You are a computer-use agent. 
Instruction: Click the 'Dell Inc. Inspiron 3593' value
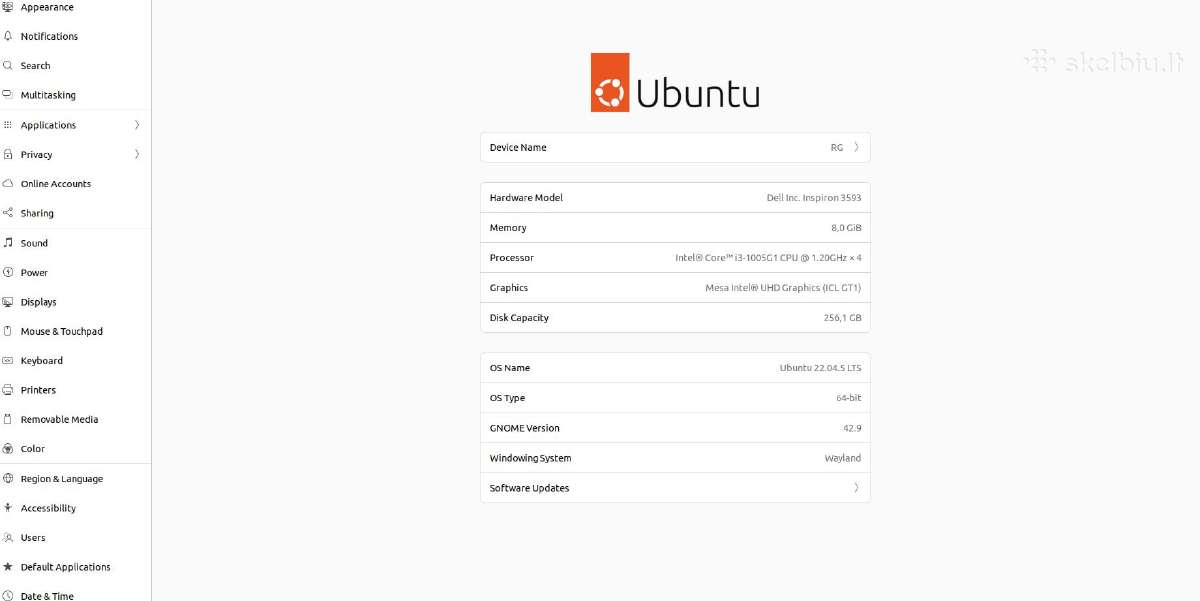click(x=814, y=198)
